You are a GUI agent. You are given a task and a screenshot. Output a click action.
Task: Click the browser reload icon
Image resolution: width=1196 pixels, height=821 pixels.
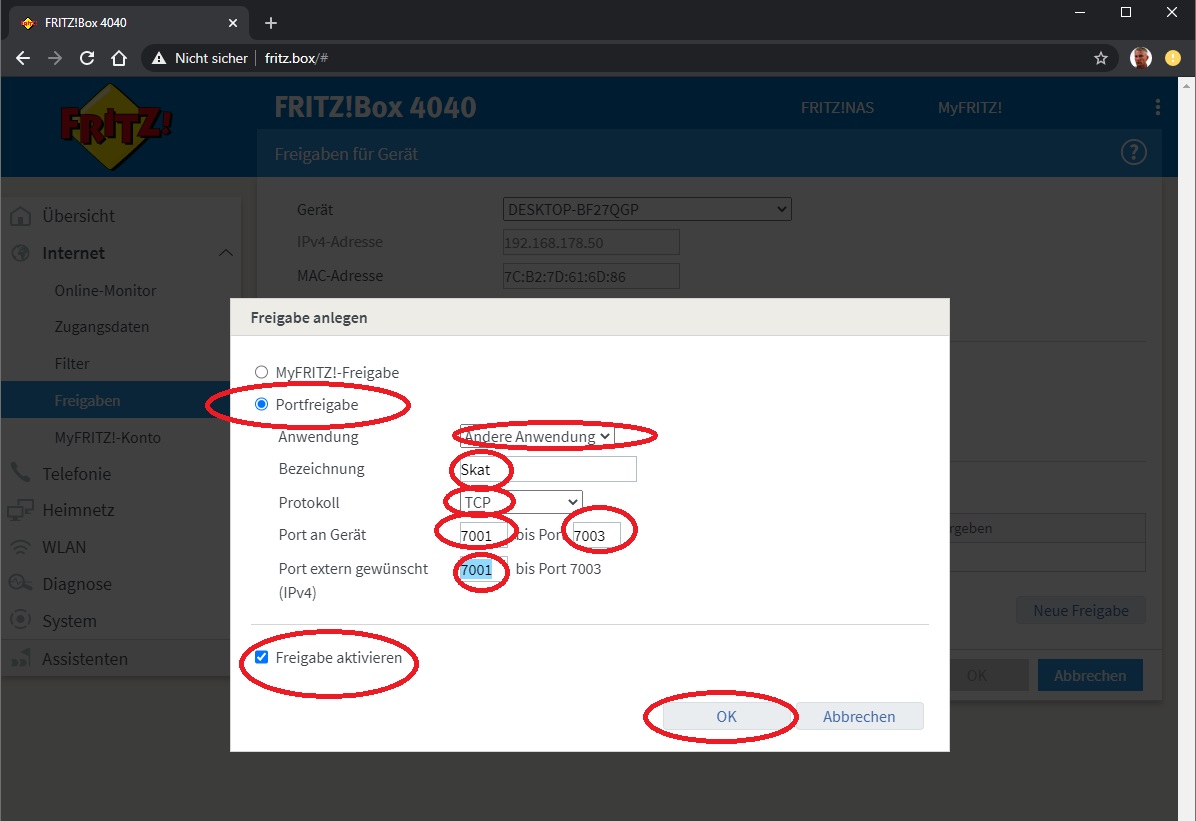pos(87,58)
